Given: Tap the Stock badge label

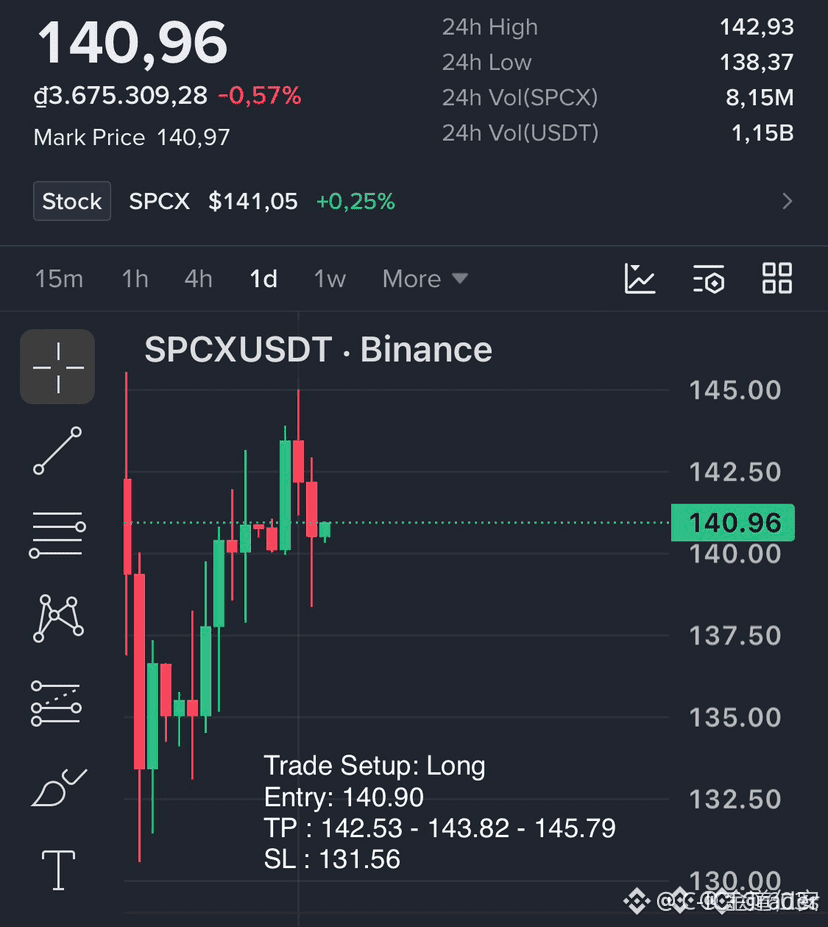Looking at the screenshot, I should tap(72, 201).
